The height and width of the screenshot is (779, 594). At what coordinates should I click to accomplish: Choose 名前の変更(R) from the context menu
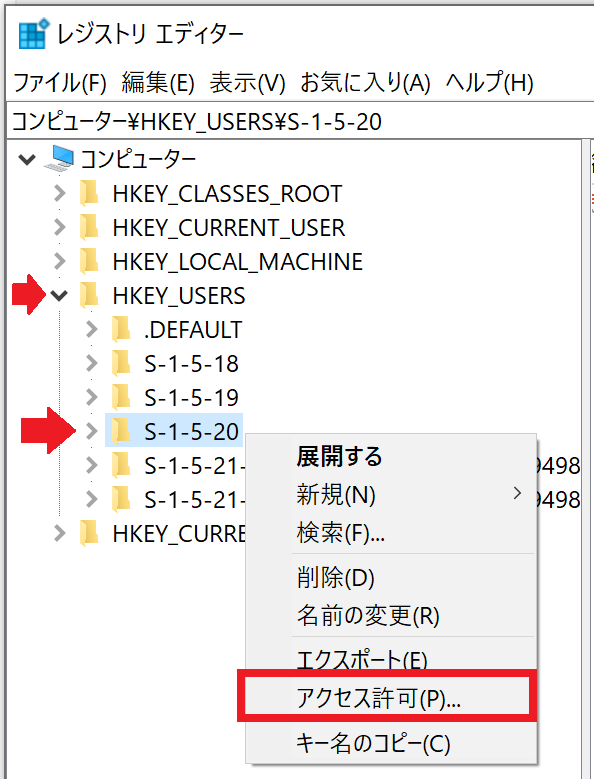pyautogui.click(x=391, y=616)
